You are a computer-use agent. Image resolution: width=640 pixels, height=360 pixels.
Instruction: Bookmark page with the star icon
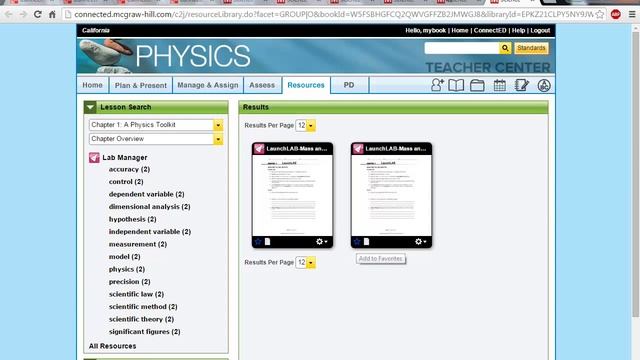[x=600, y=15]
